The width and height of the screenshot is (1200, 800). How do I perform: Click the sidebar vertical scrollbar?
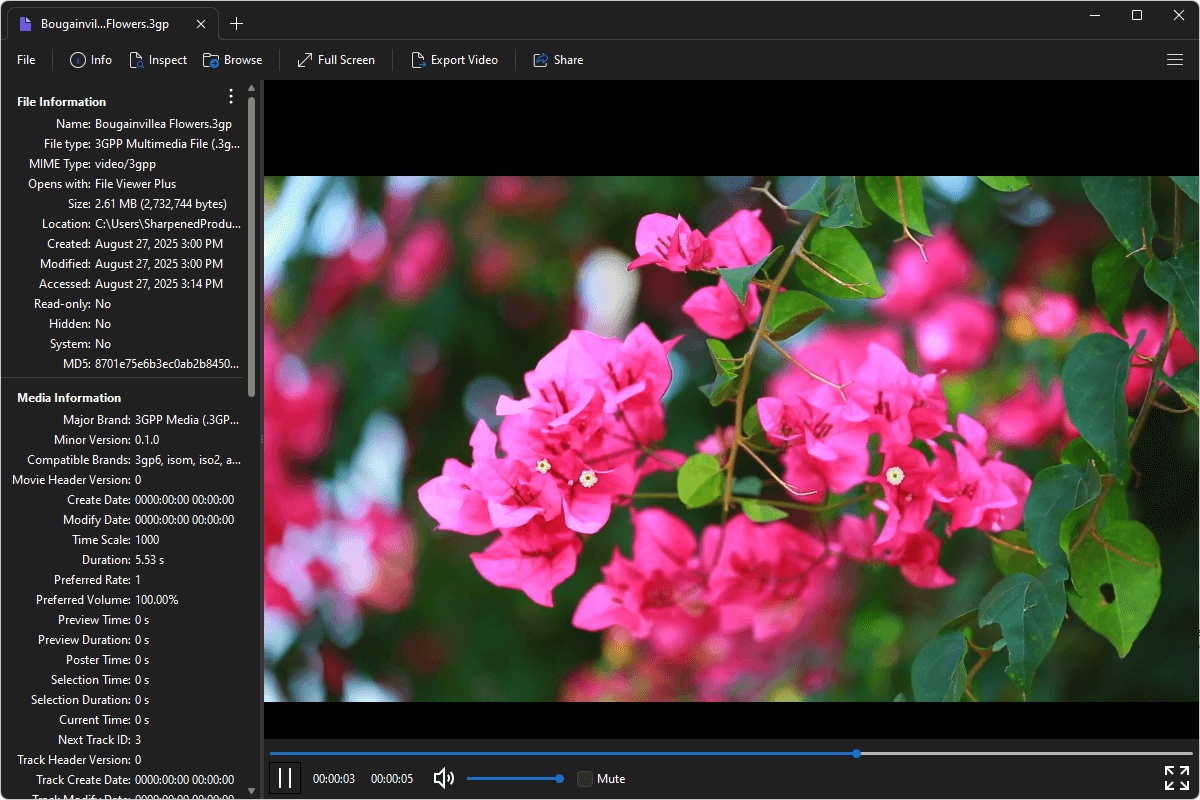click(251, 247)
